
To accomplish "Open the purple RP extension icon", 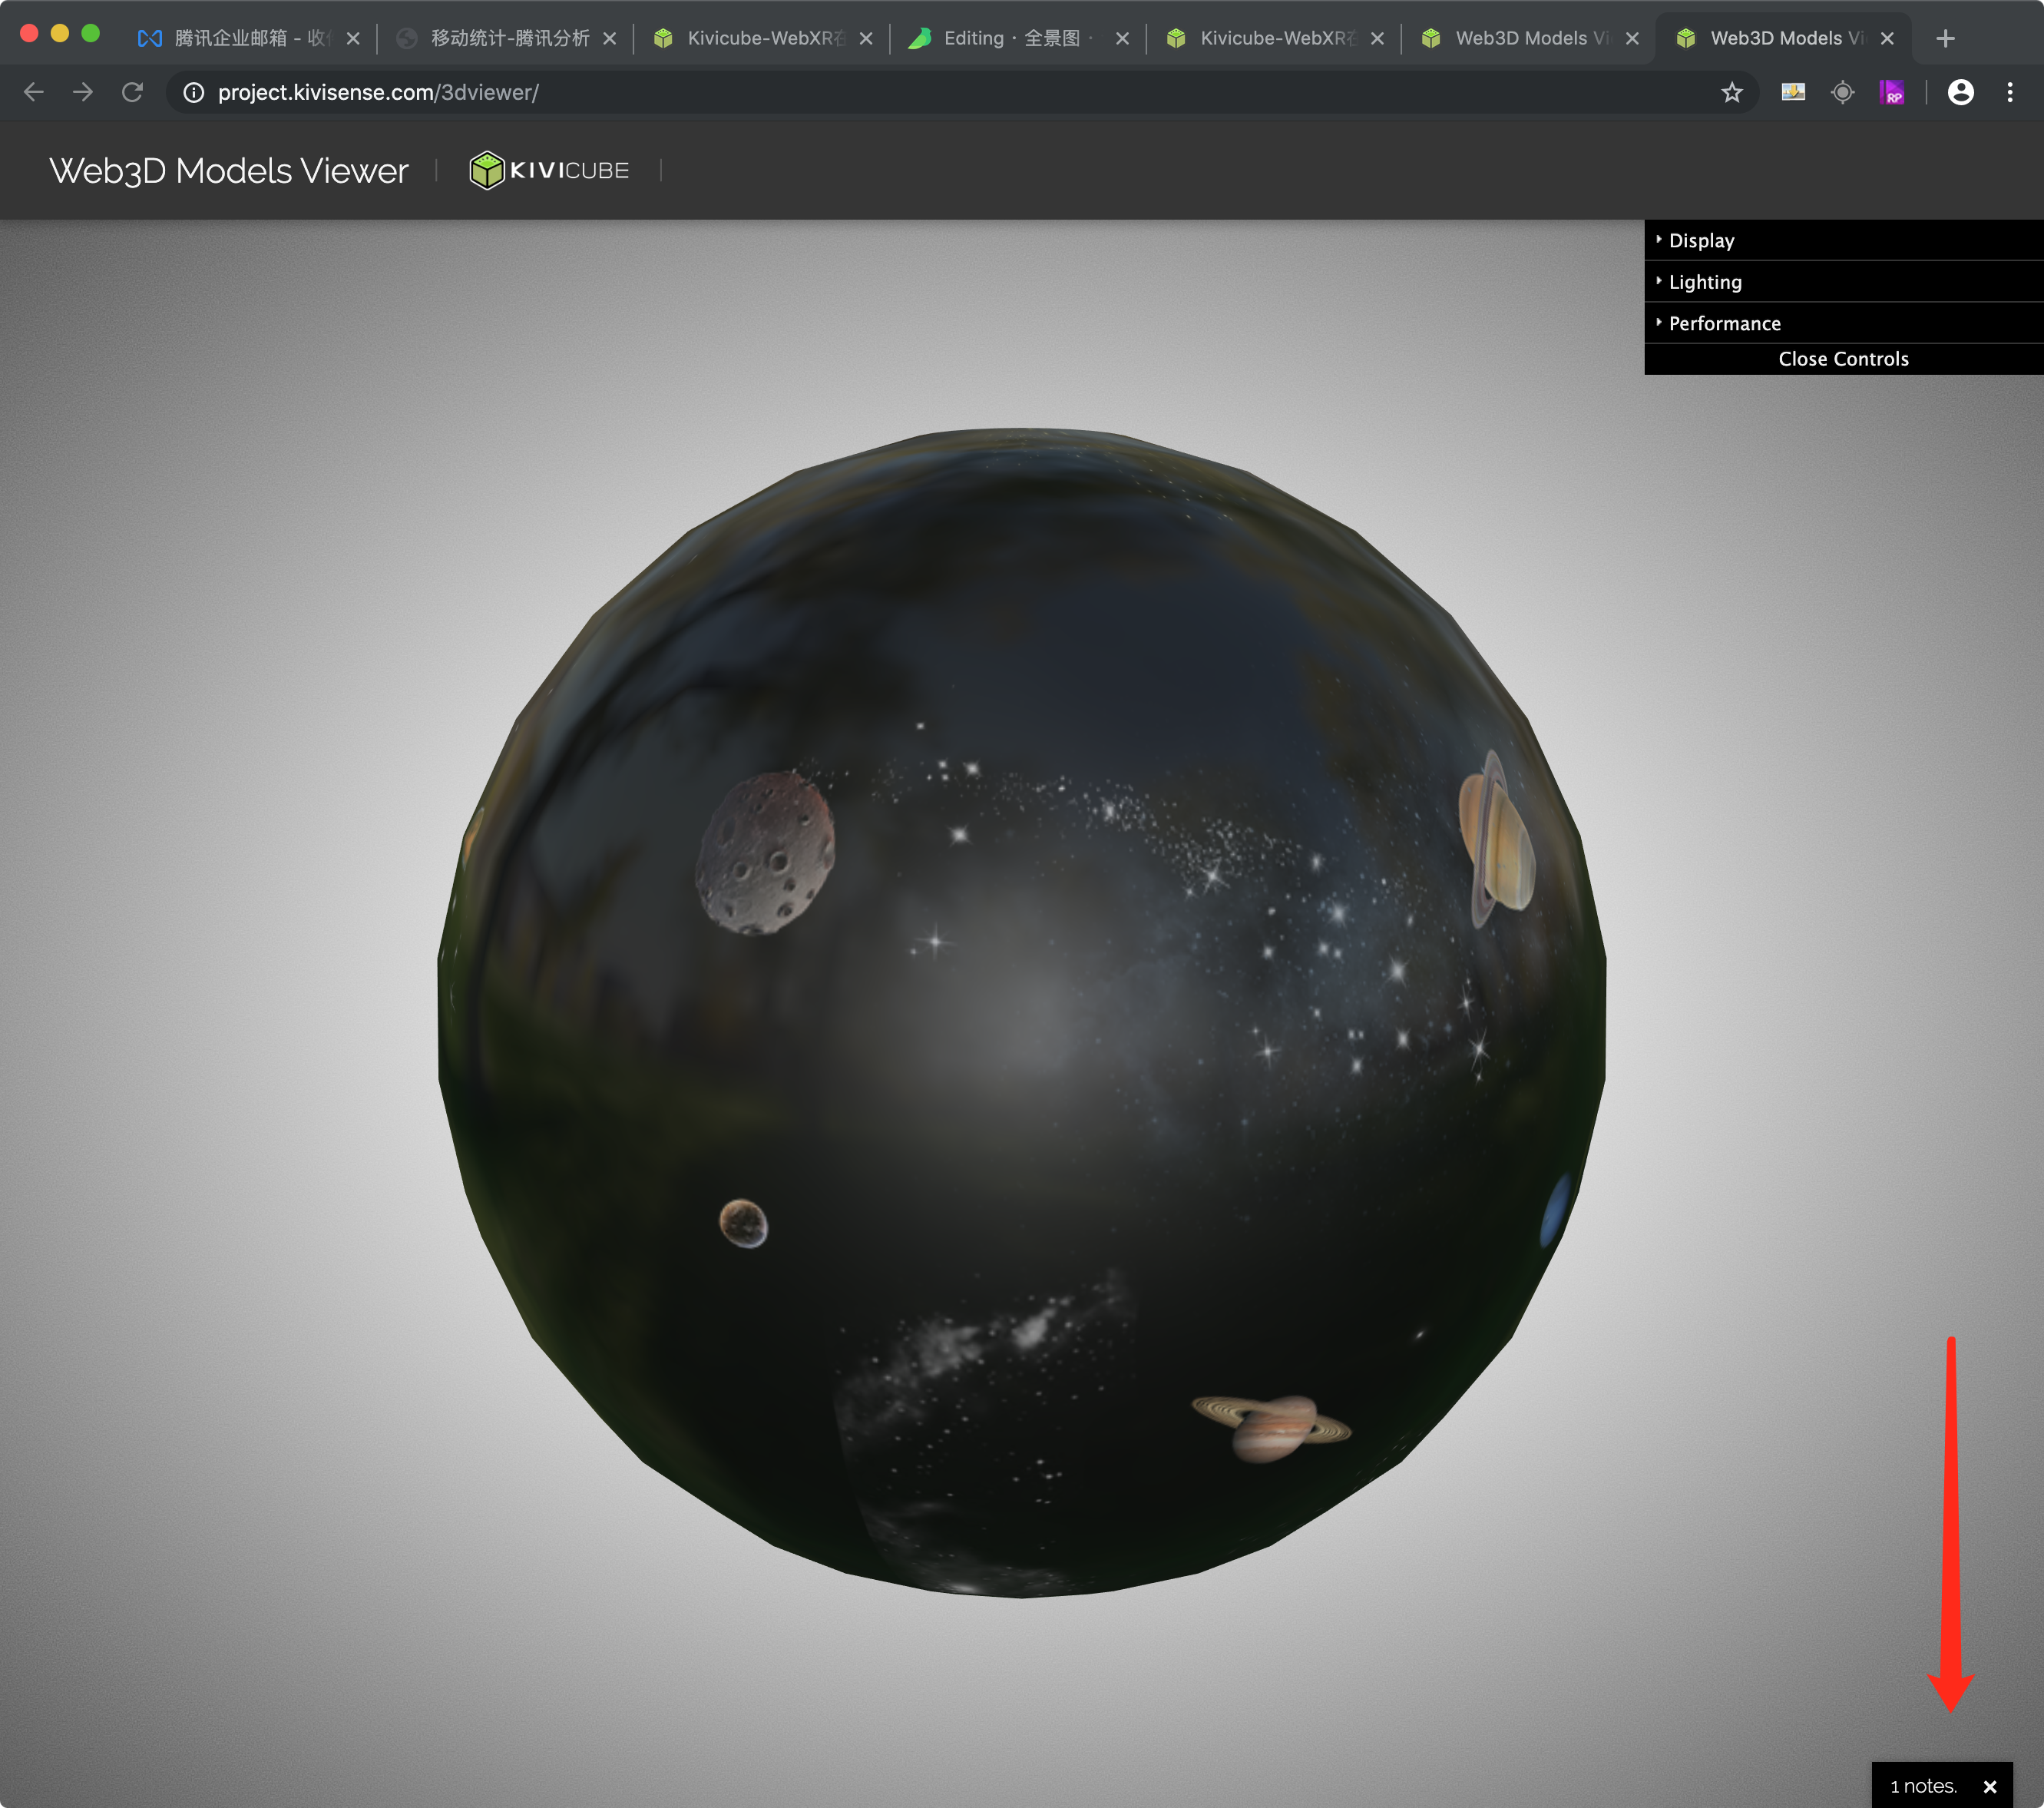I will click(x=1891, y=92).
